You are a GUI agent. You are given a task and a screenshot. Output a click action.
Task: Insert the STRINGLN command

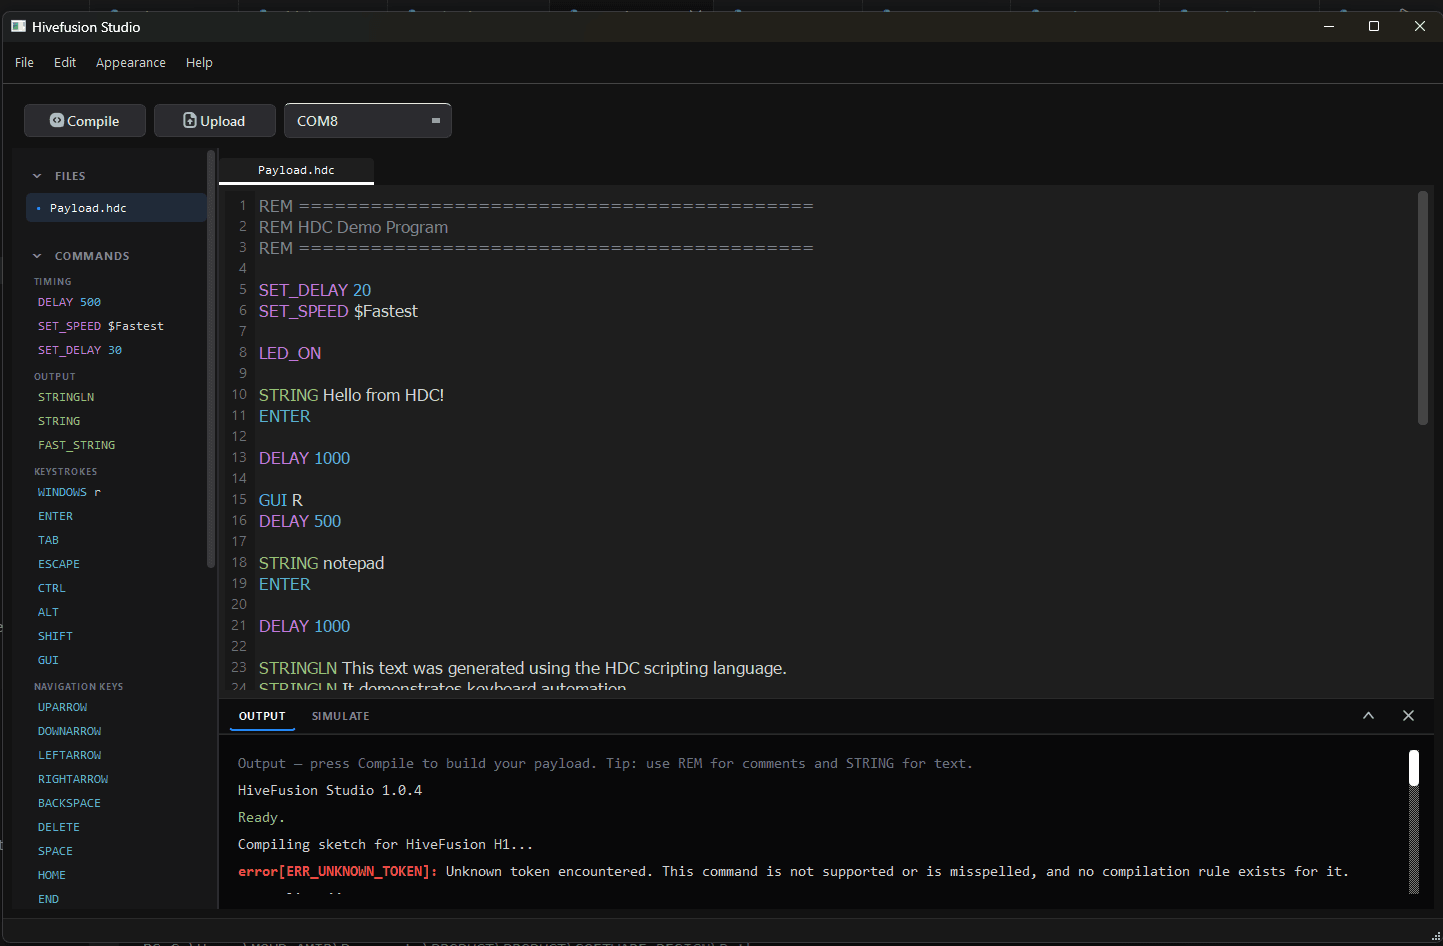point(66,397)
